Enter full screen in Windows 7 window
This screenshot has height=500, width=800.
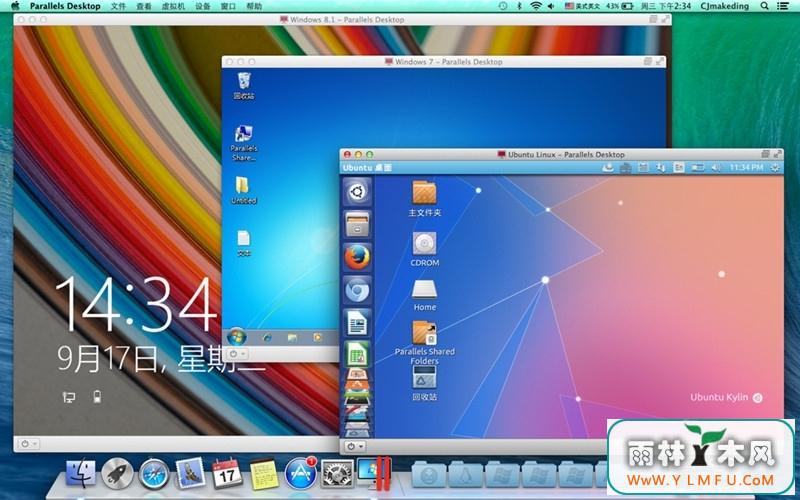click(x=660, y=61)
